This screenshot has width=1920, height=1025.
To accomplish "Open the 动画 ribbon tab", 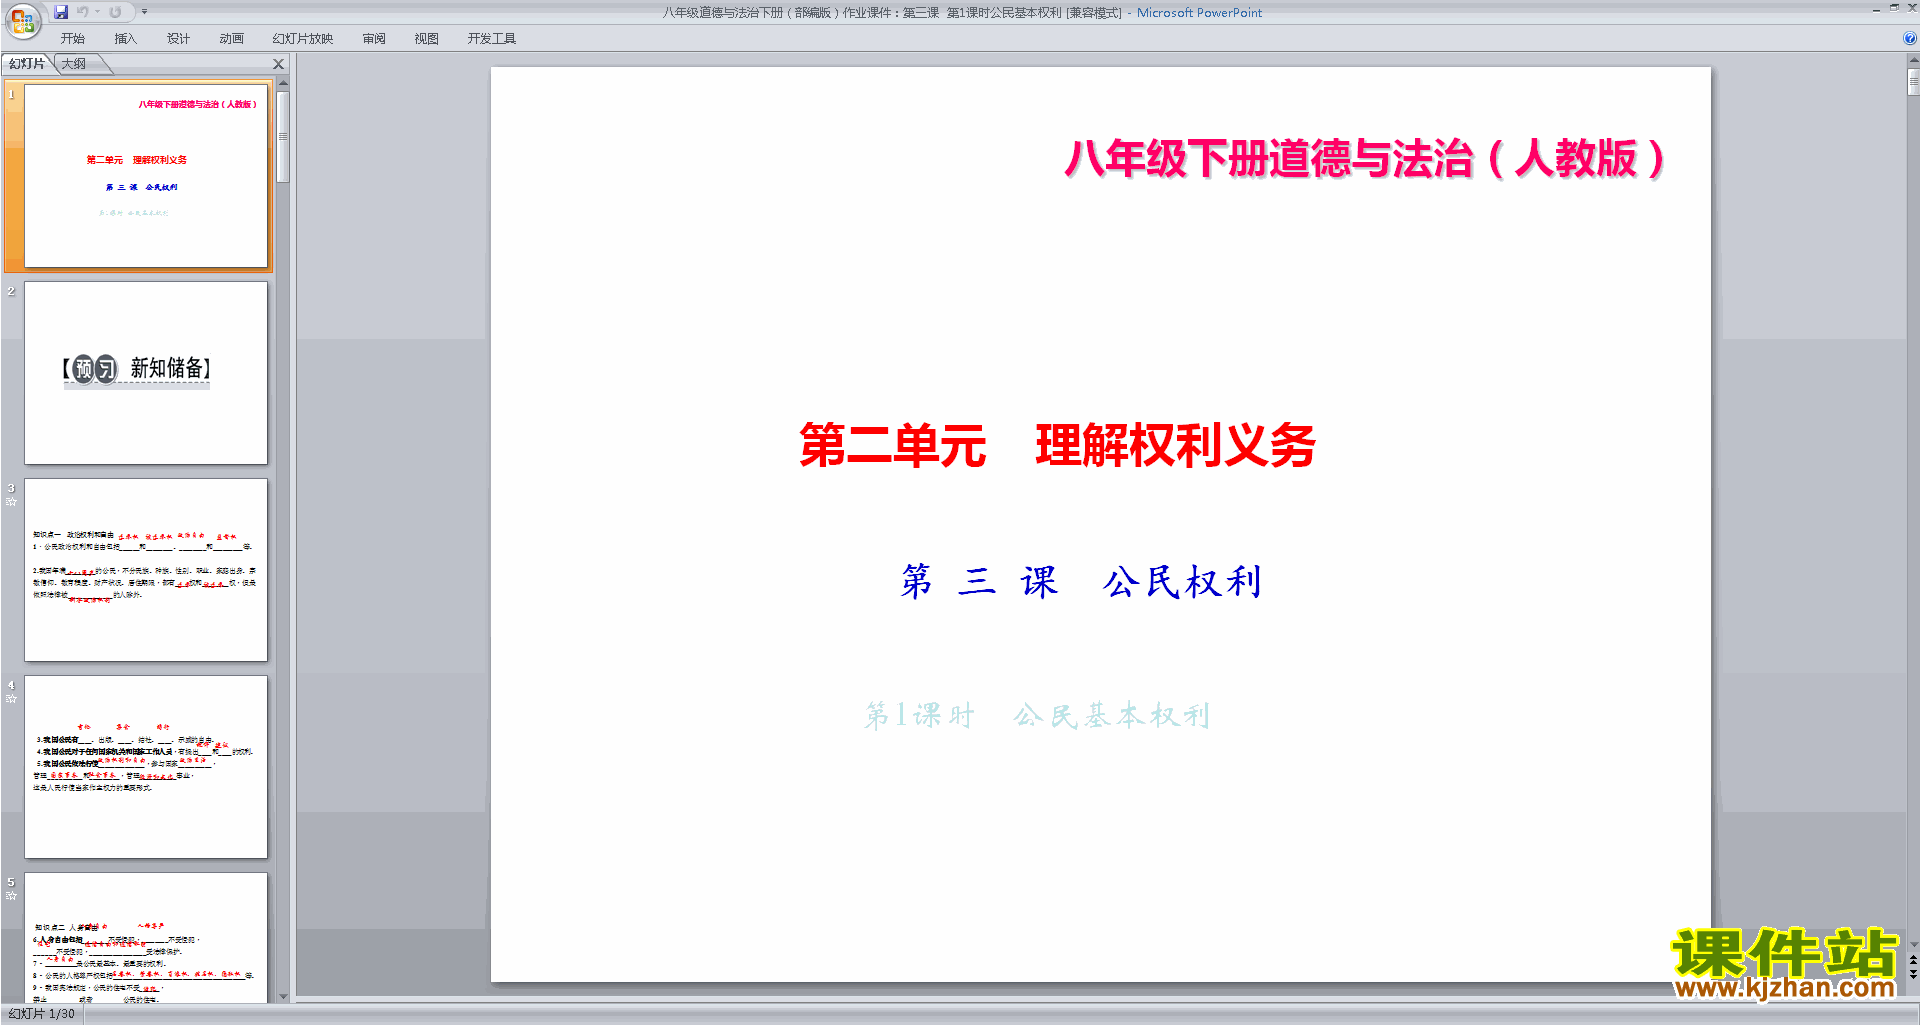I will click(231, 38).
